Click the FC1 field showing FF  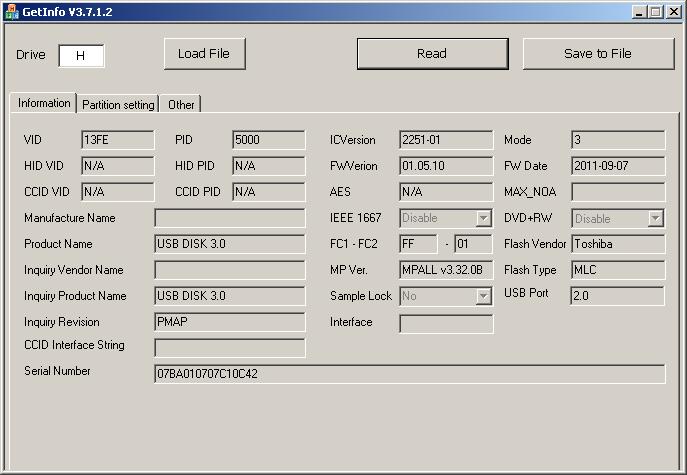[418, 244]
